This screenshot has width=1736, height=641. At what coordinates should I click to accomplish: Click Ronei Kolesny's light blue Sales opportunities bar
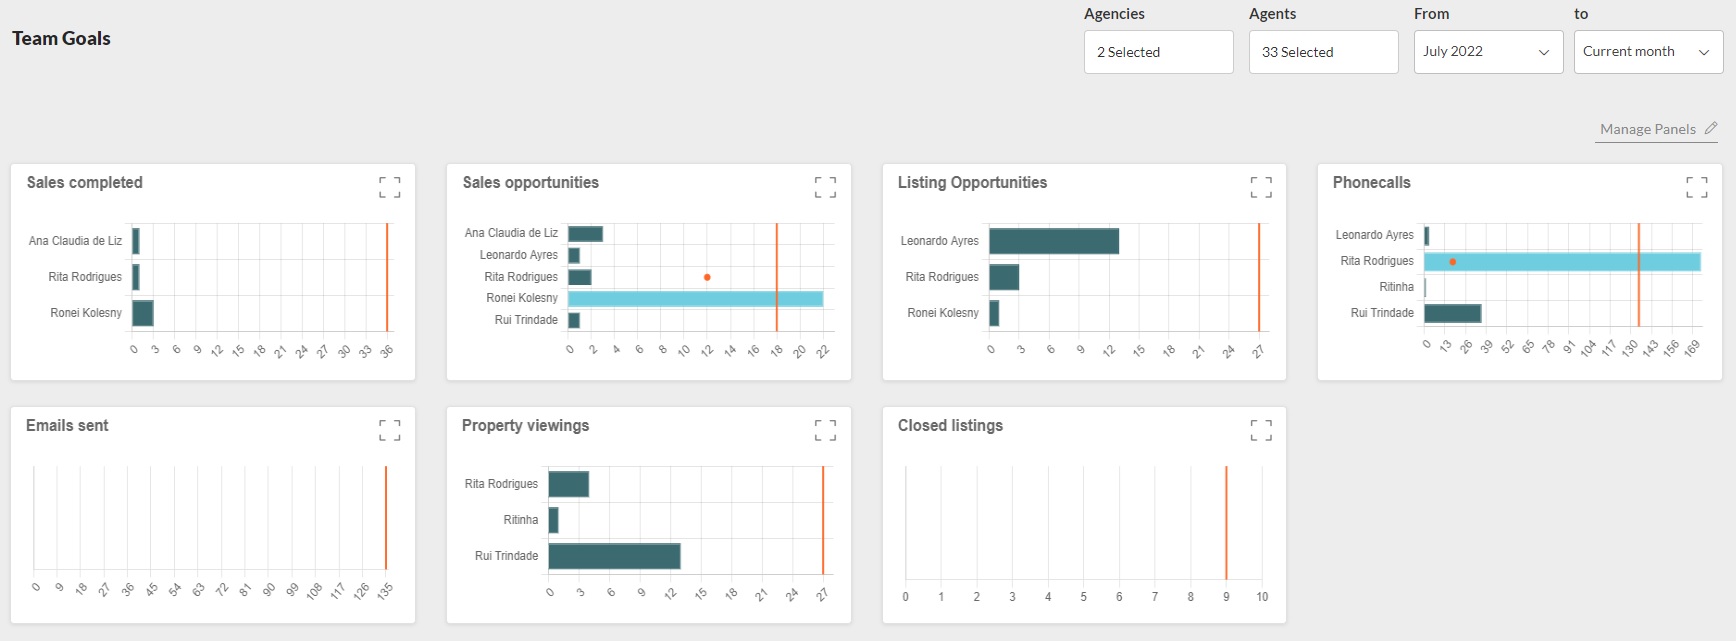pos(695,299)
